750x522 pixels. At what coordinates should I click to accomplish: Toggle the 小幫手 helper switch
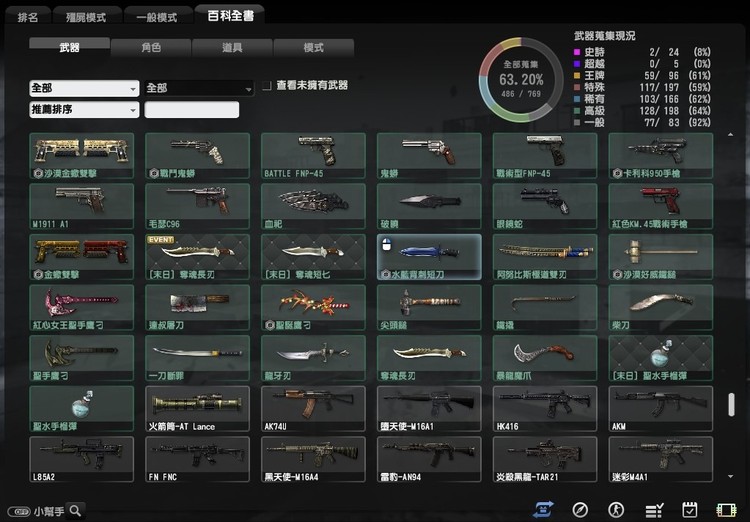(19, 511)
